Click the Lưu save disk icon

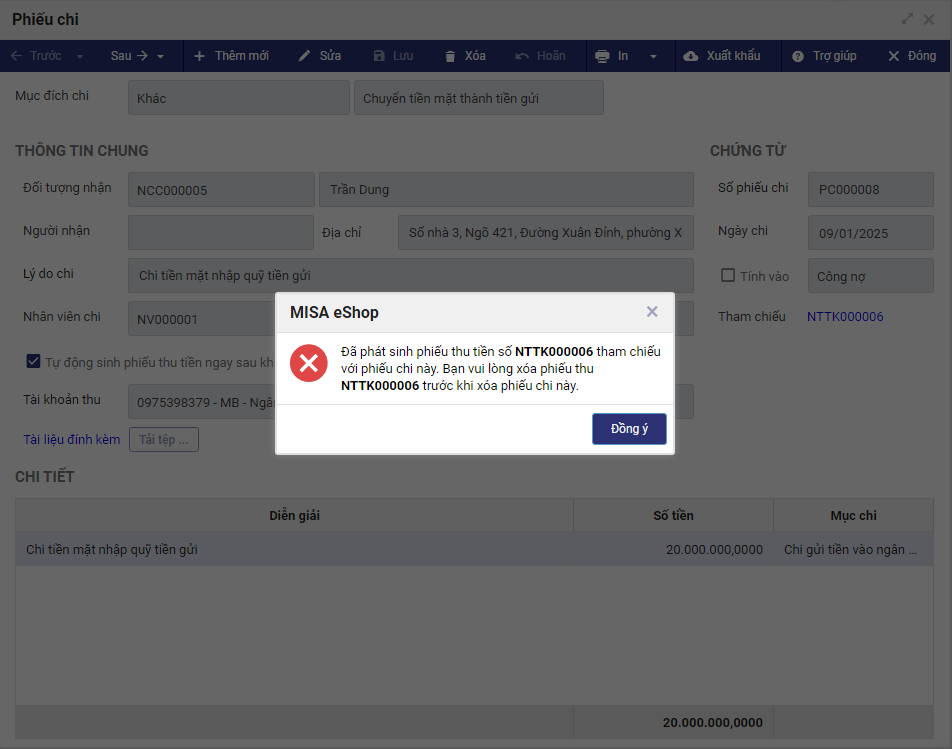coord(379,56)
